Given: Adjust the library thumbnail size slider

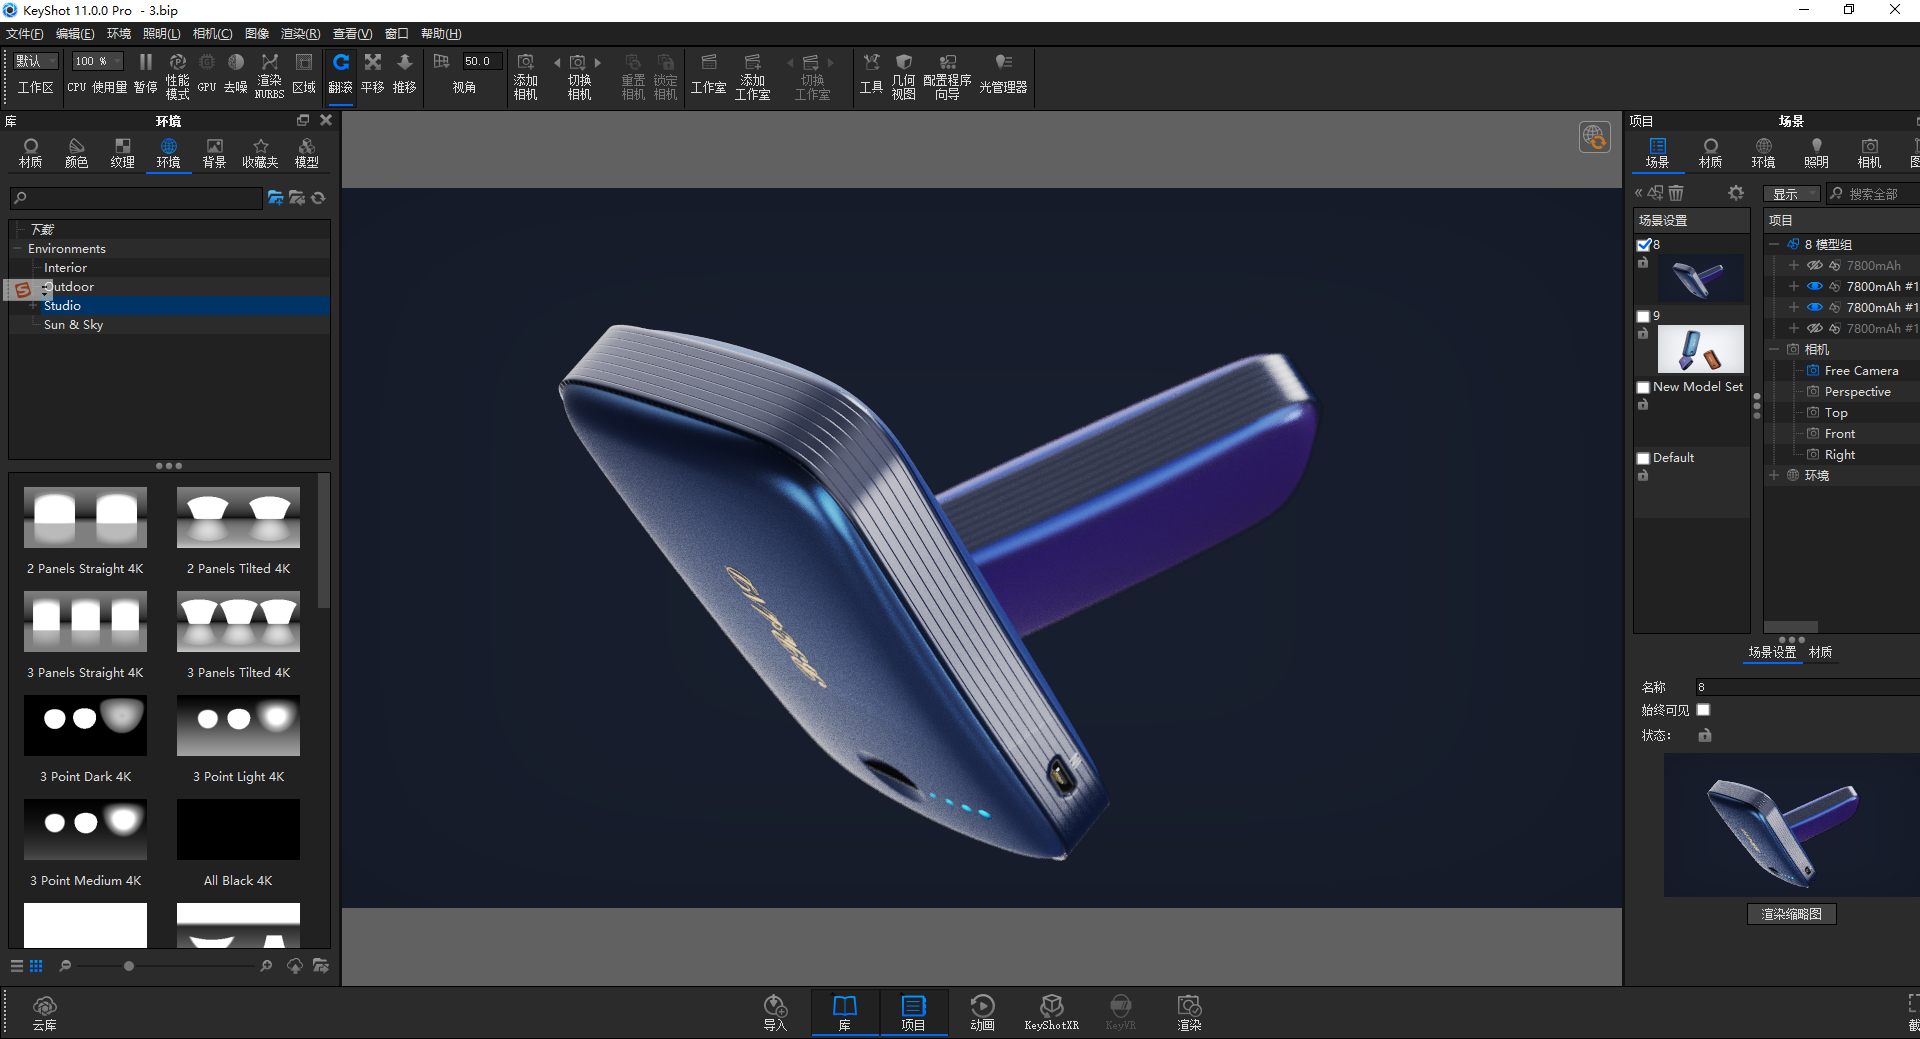Looking at the screenshot, I should click(x=129, y=966).
